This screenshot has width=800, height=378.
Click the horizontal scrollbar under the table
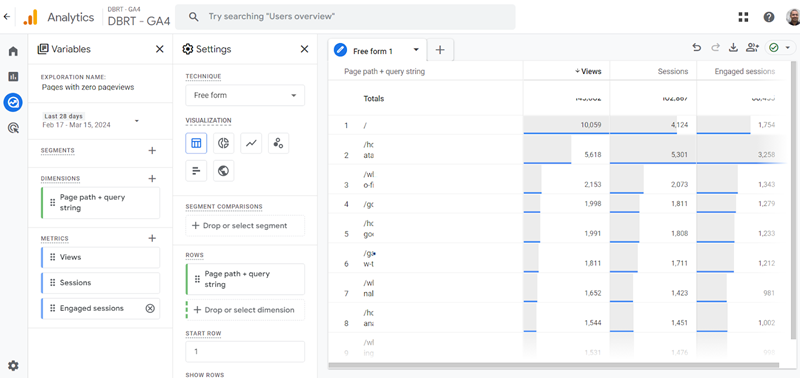554,365
